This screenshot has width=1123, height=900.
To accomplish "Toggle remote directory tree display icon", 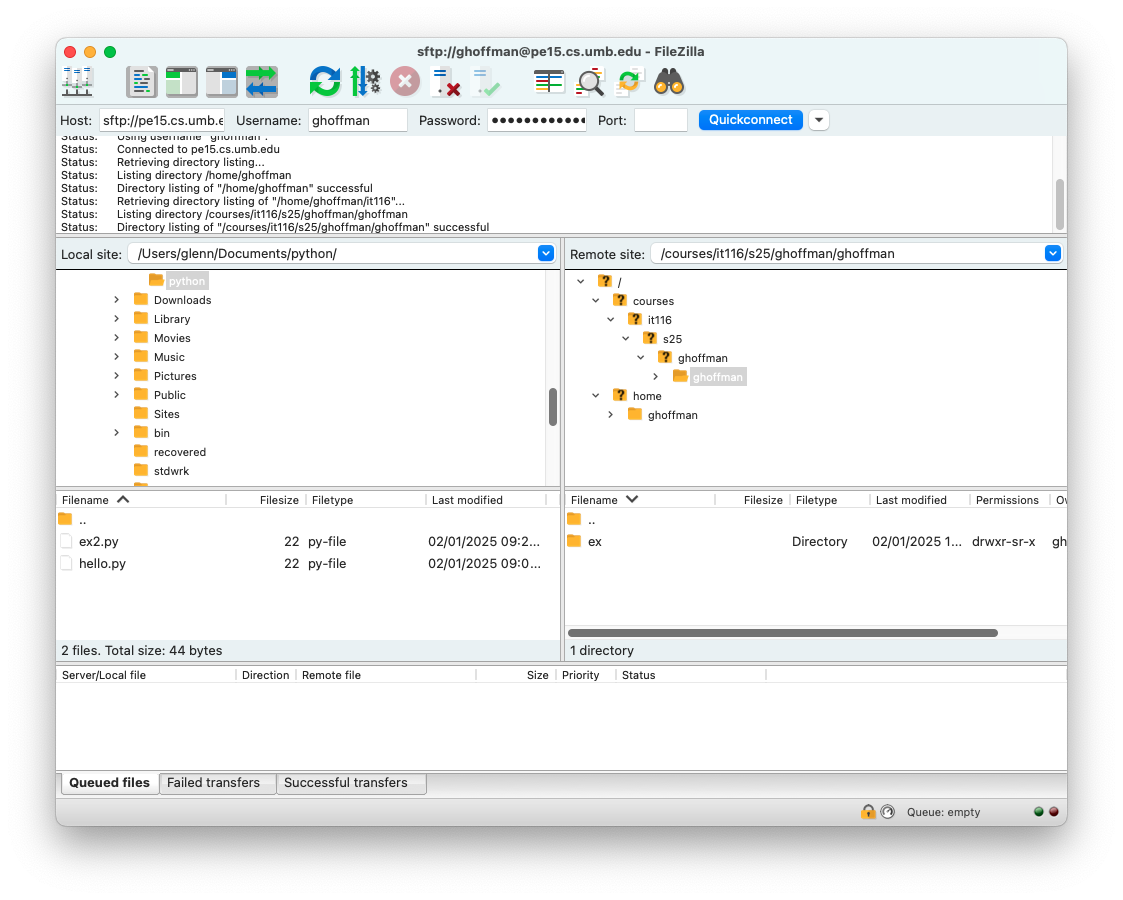I will coord(221,82).
